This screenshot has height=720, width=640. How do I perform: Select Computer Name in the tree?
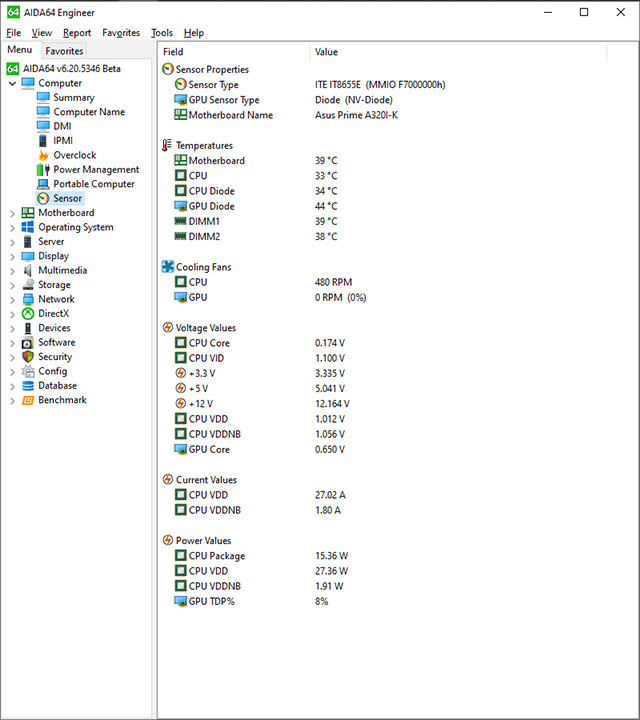pos(89,112)
